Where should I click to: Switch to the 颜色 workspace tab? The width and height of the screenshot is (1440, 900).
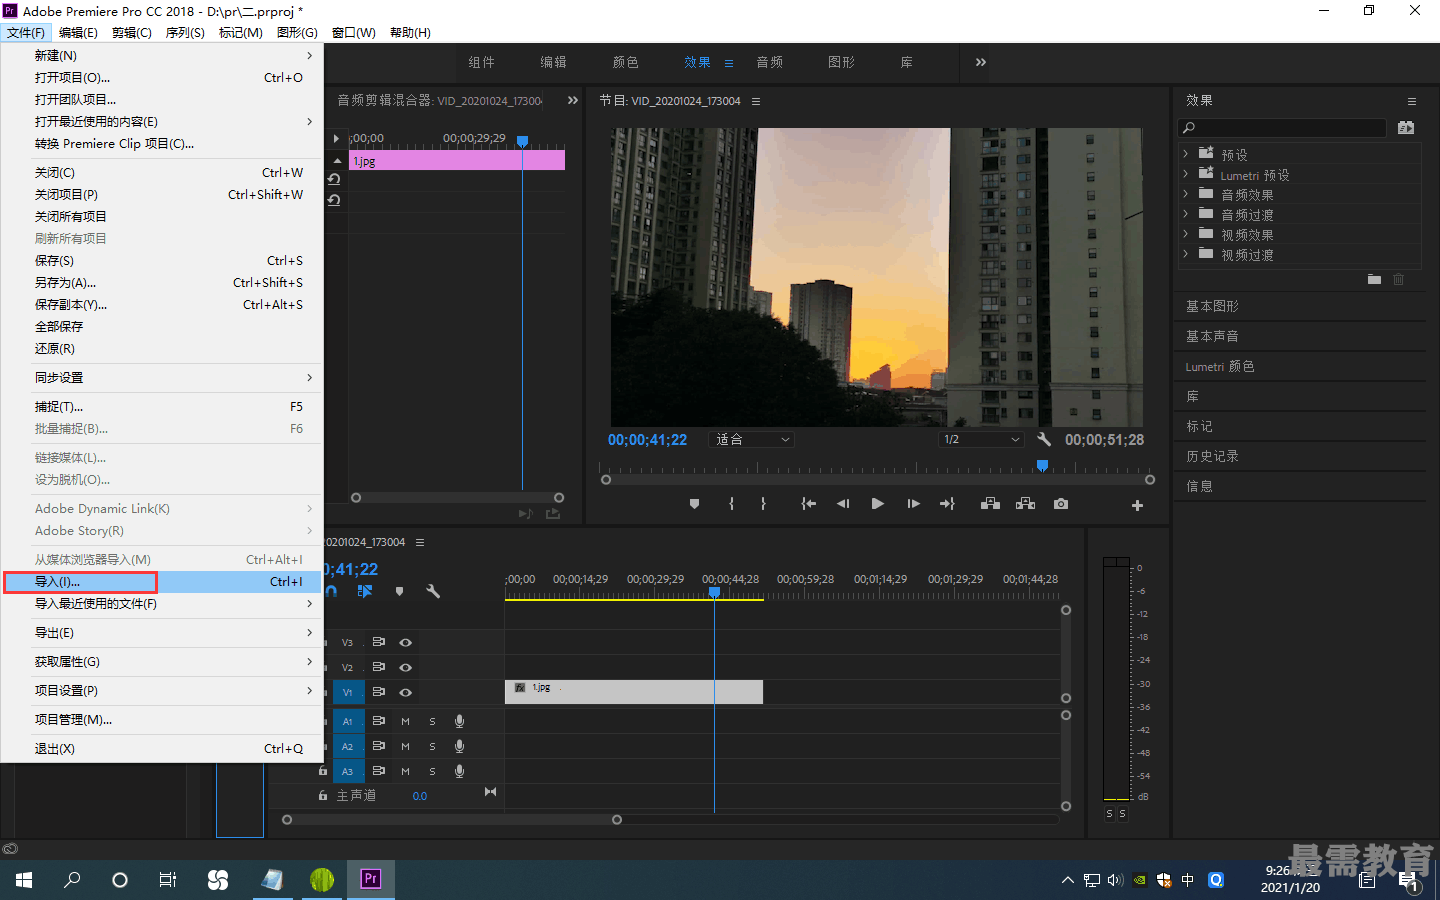tap(626, 62)
